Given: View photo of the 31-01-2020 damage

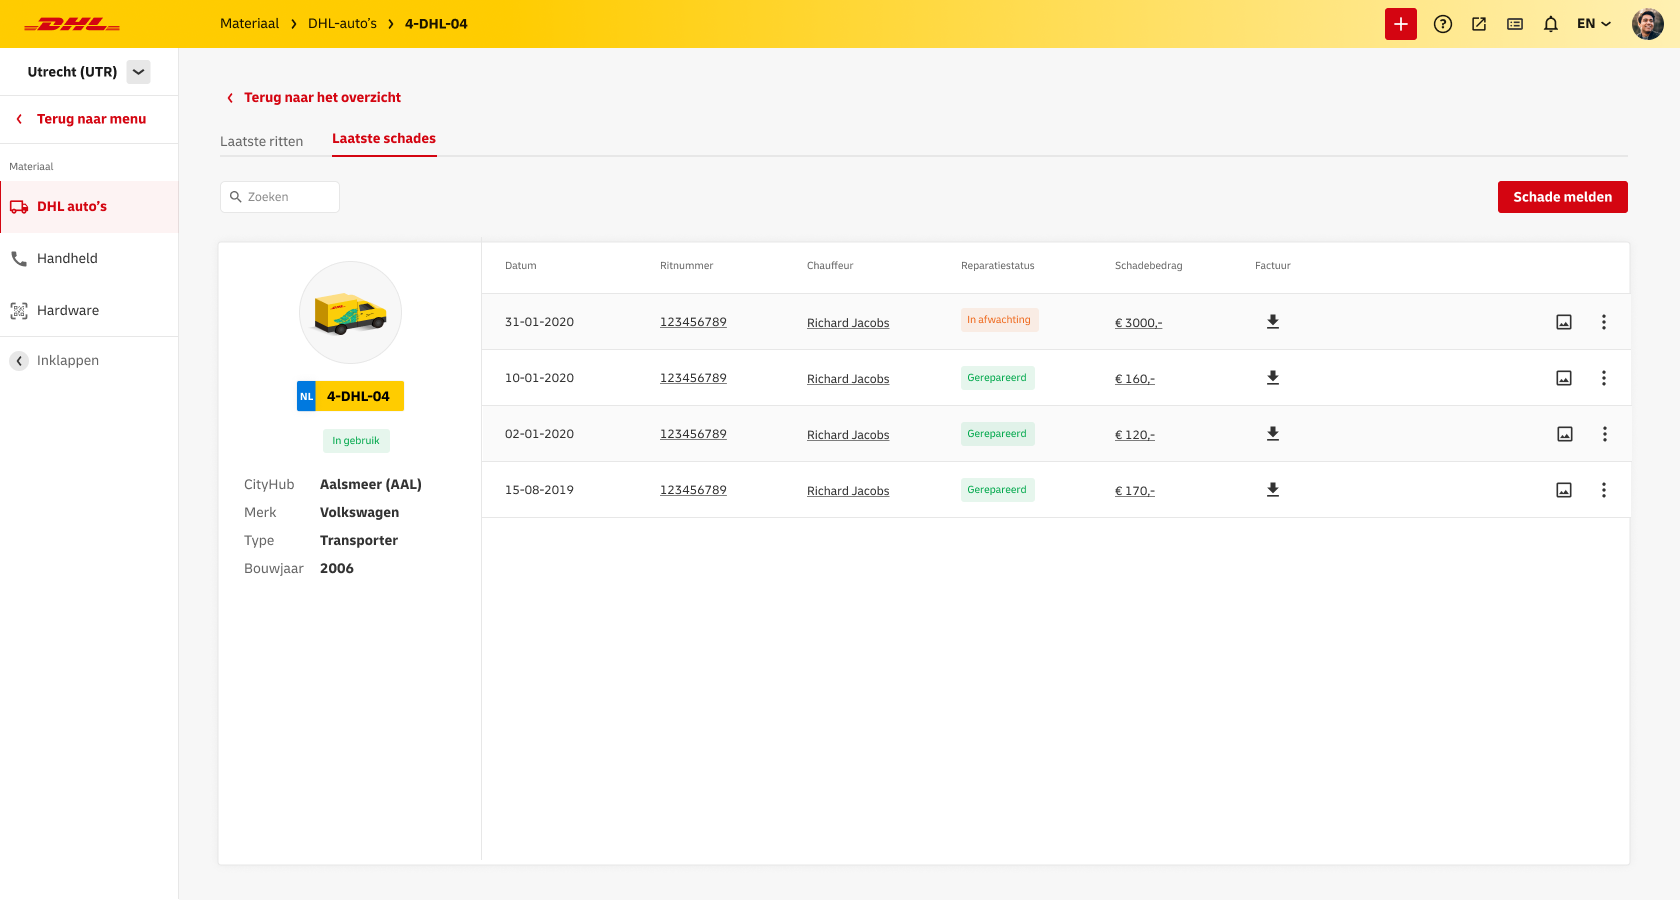Looking at the screenshot, I should tap(1564, 322).
